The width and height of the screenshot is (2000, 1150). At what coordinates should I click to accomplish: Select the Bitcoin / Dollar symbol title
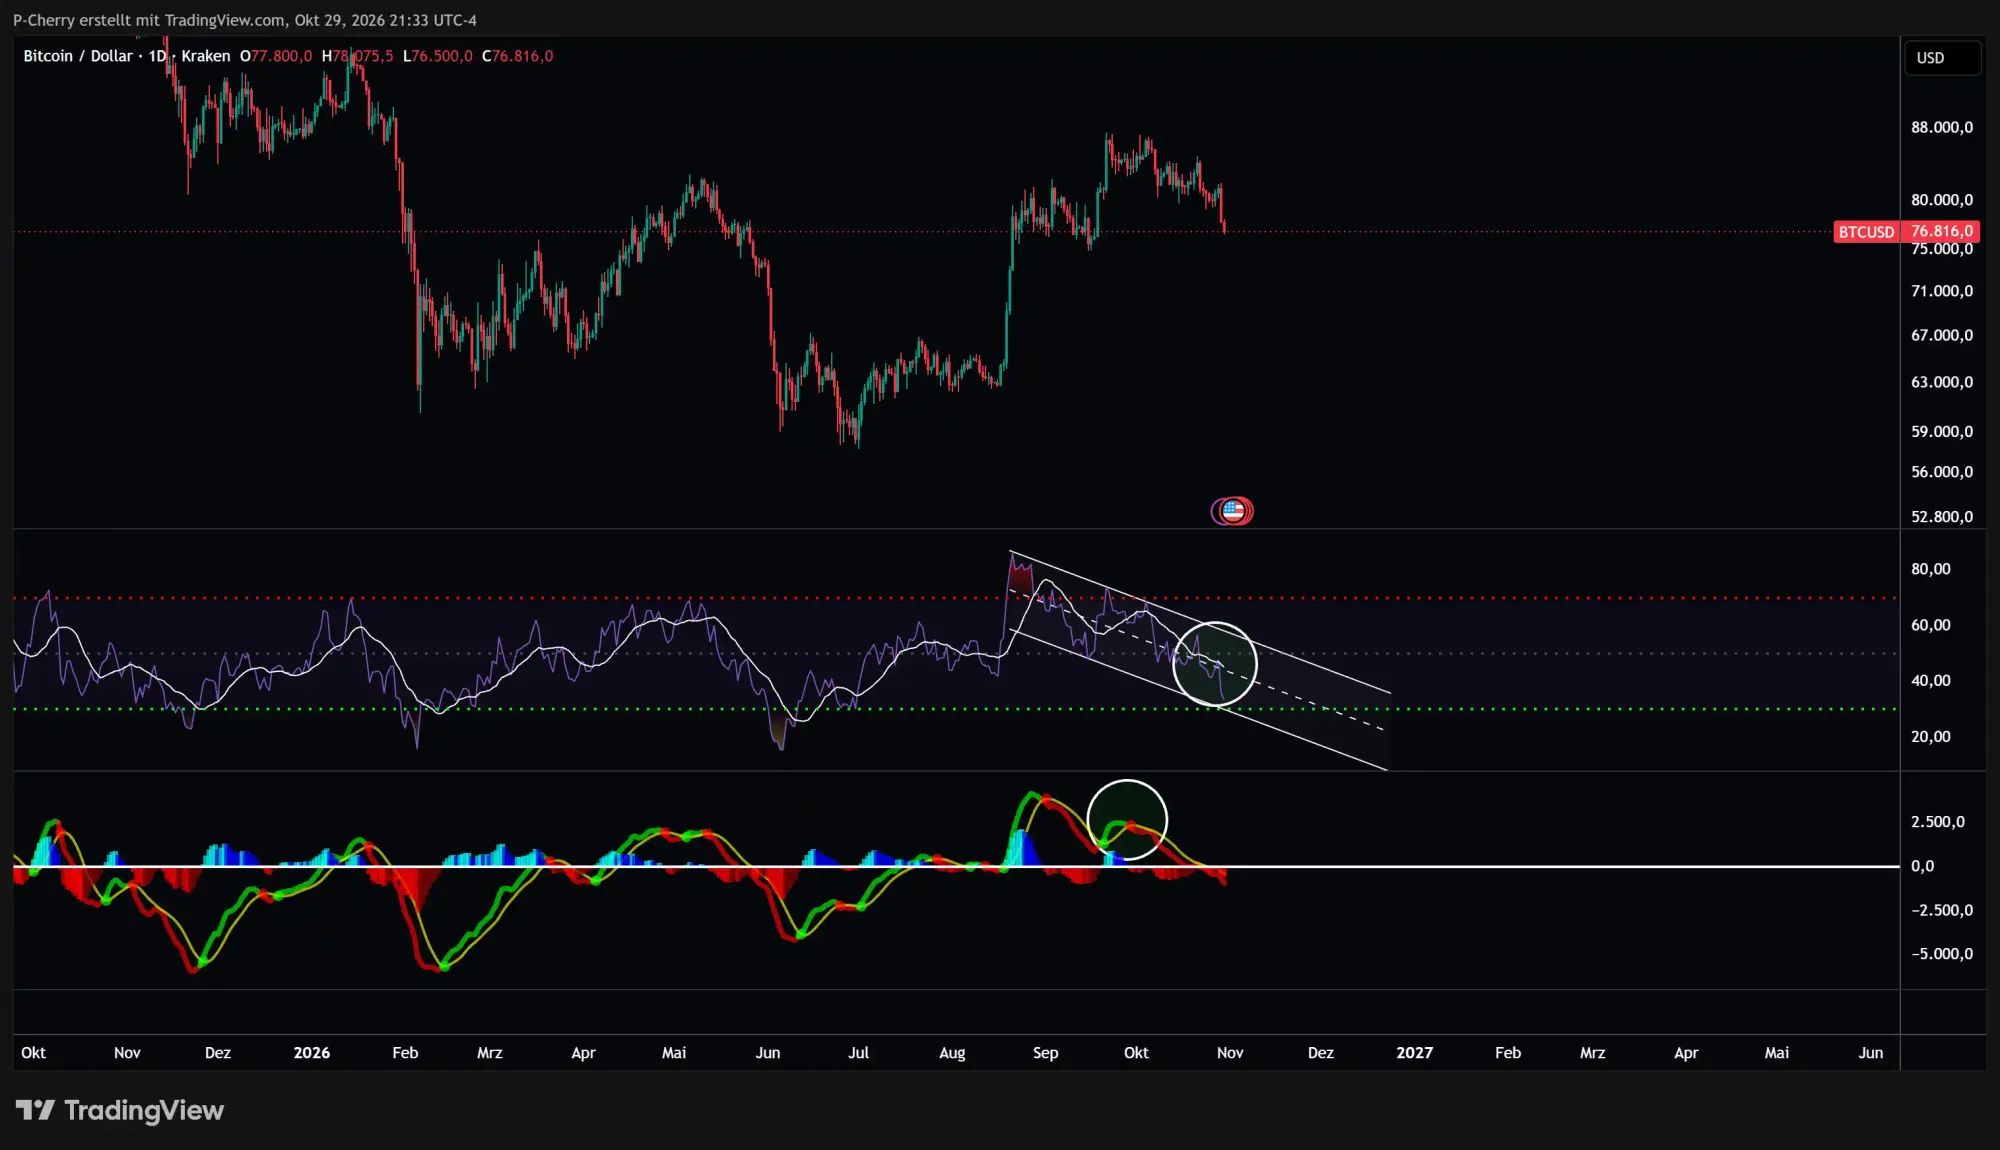click(x=78, y=56)
